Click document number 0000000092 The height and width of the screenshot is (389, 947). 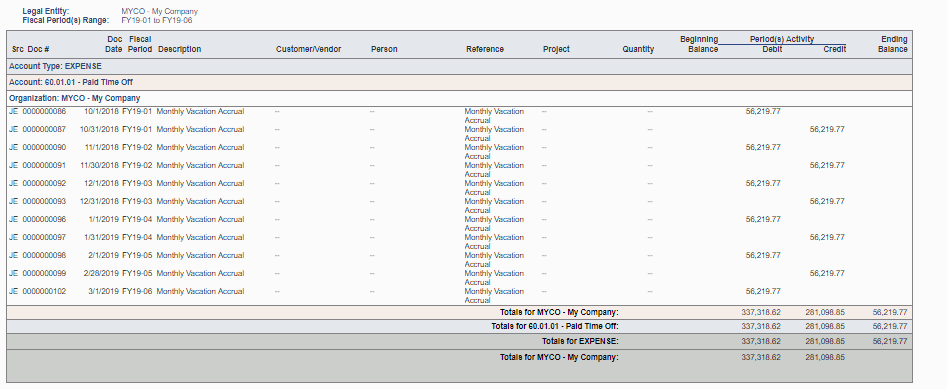(44, 184)
